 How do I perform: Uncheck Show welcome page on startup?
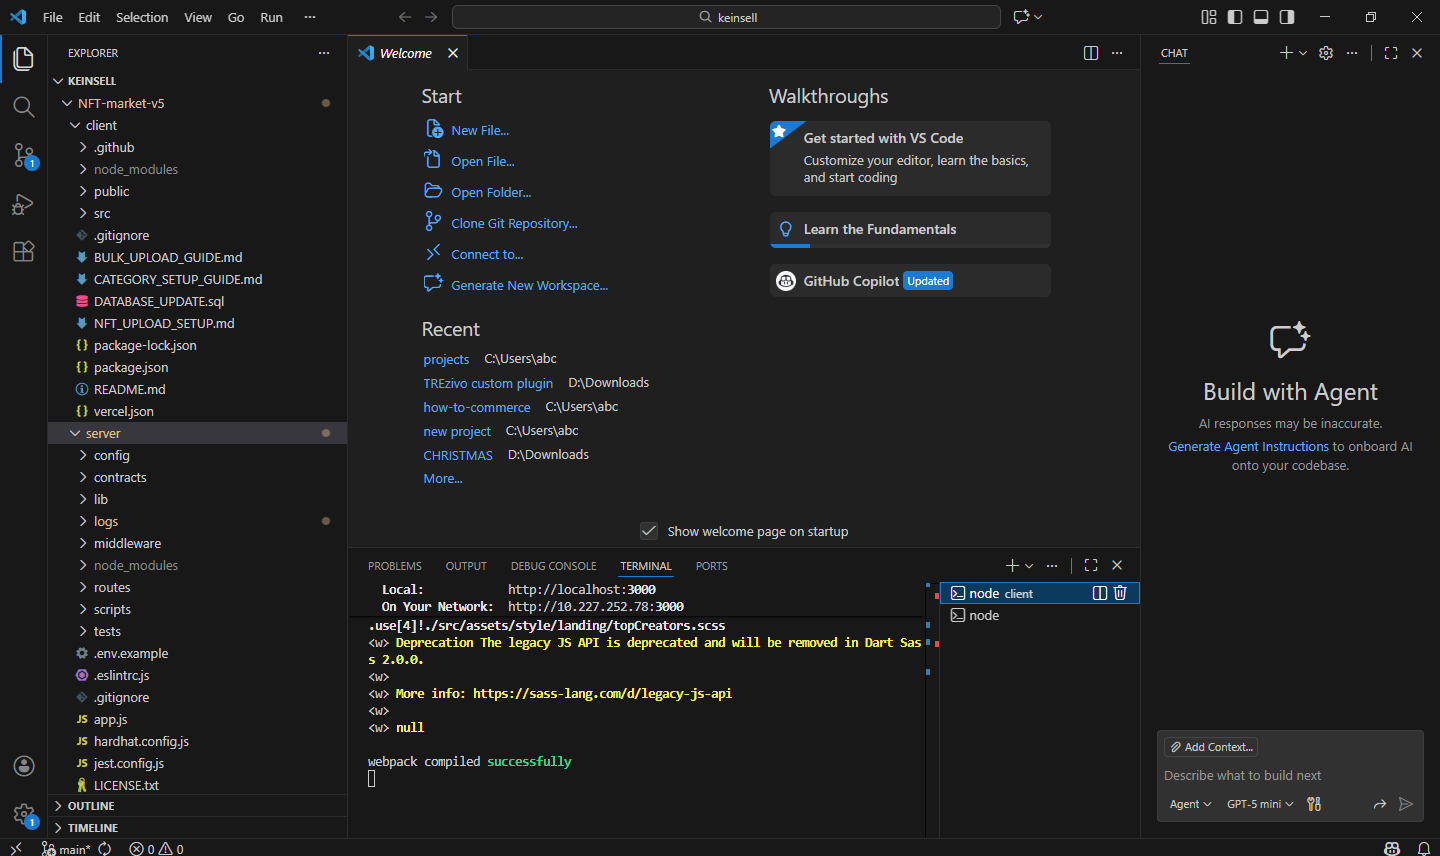[x=649, y=531]
